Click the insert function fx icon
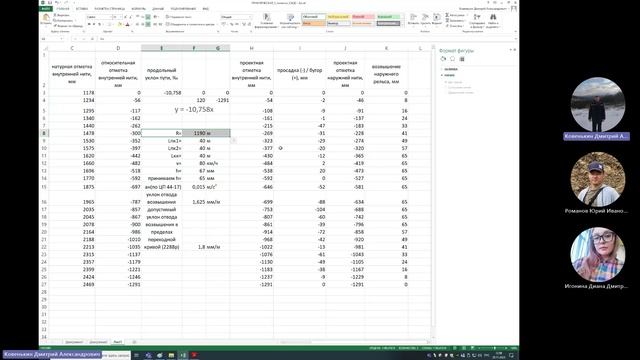 click(x=92, y=39)
